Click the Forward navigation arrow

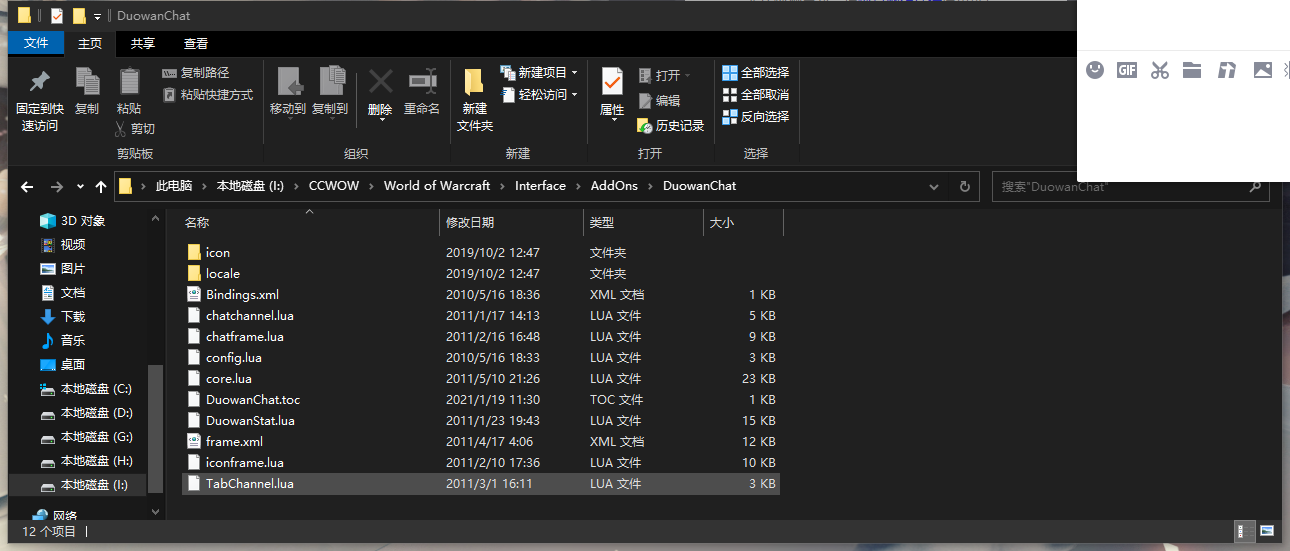coord(57,187)
